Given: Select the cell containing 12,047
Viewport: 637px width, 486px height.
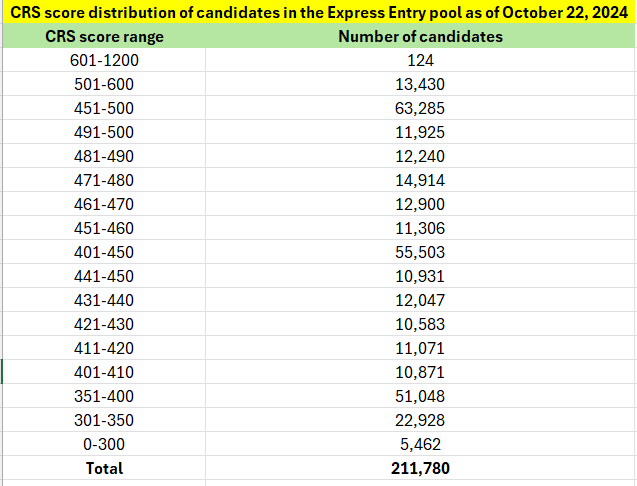Looking at the screenshot, I should (x=420, y=300).
